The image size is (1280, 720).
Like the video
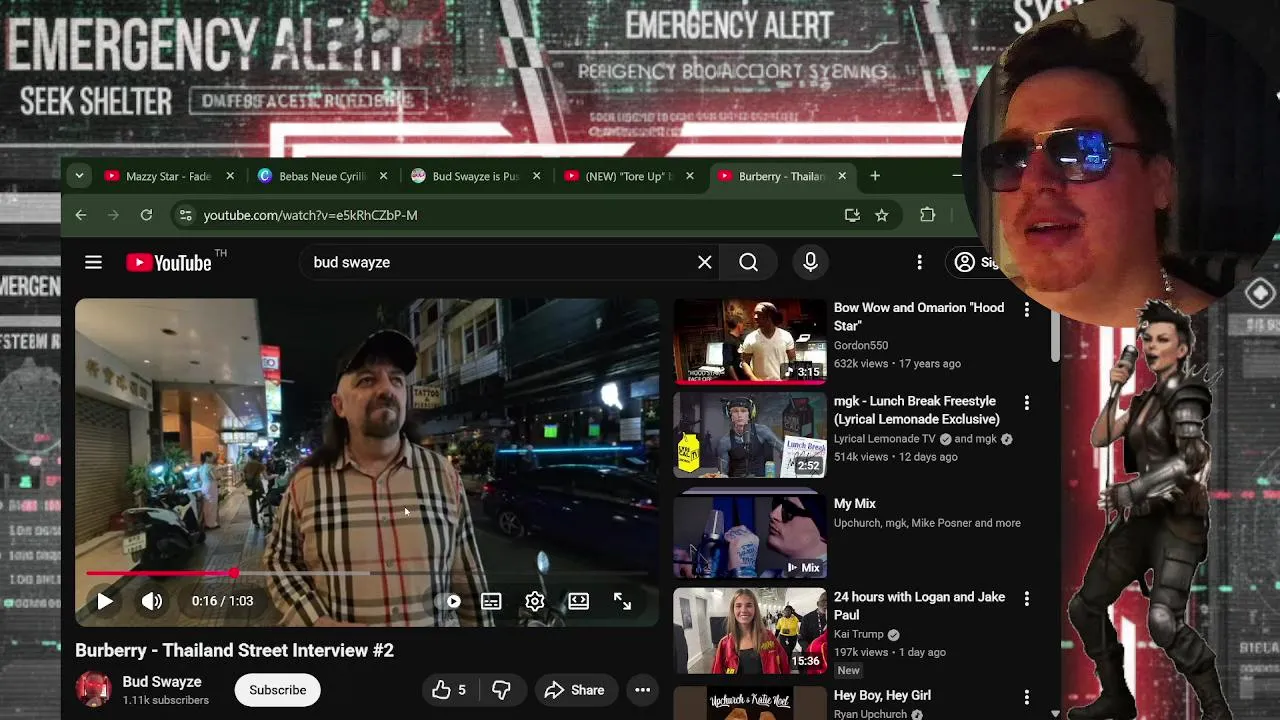pyautogui.click(x=449, y=690)
